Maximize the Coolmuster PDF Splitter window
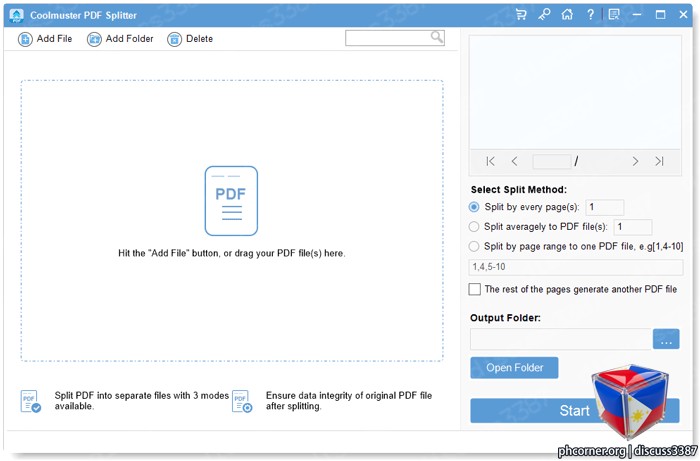Image resolution: width=700 pixels, height=461 pixels. [x=660, y=15]
